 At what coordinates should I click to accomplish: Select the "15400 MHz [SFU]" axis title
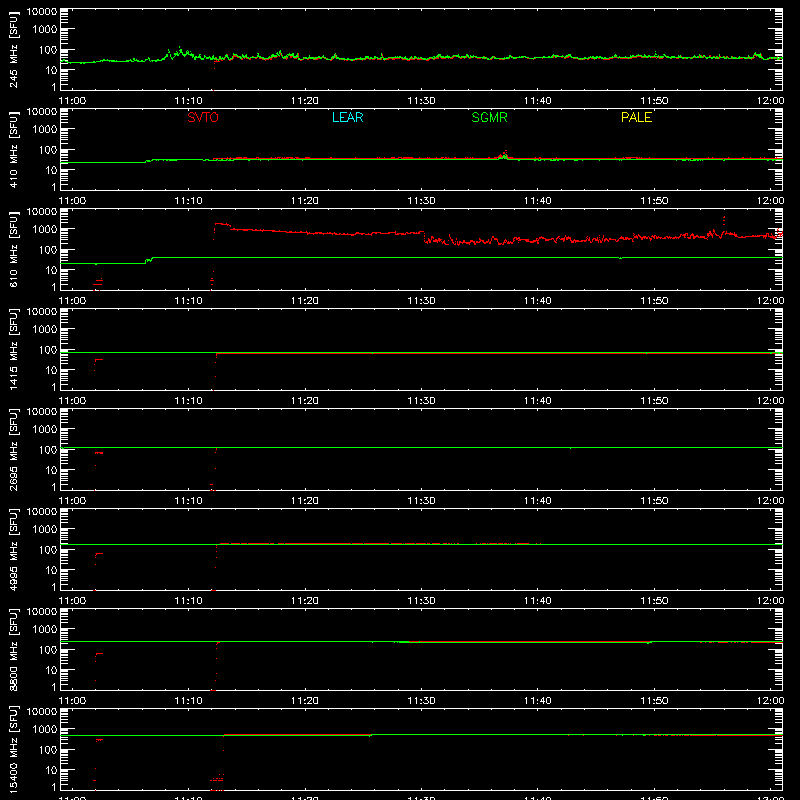pos(13,749)
